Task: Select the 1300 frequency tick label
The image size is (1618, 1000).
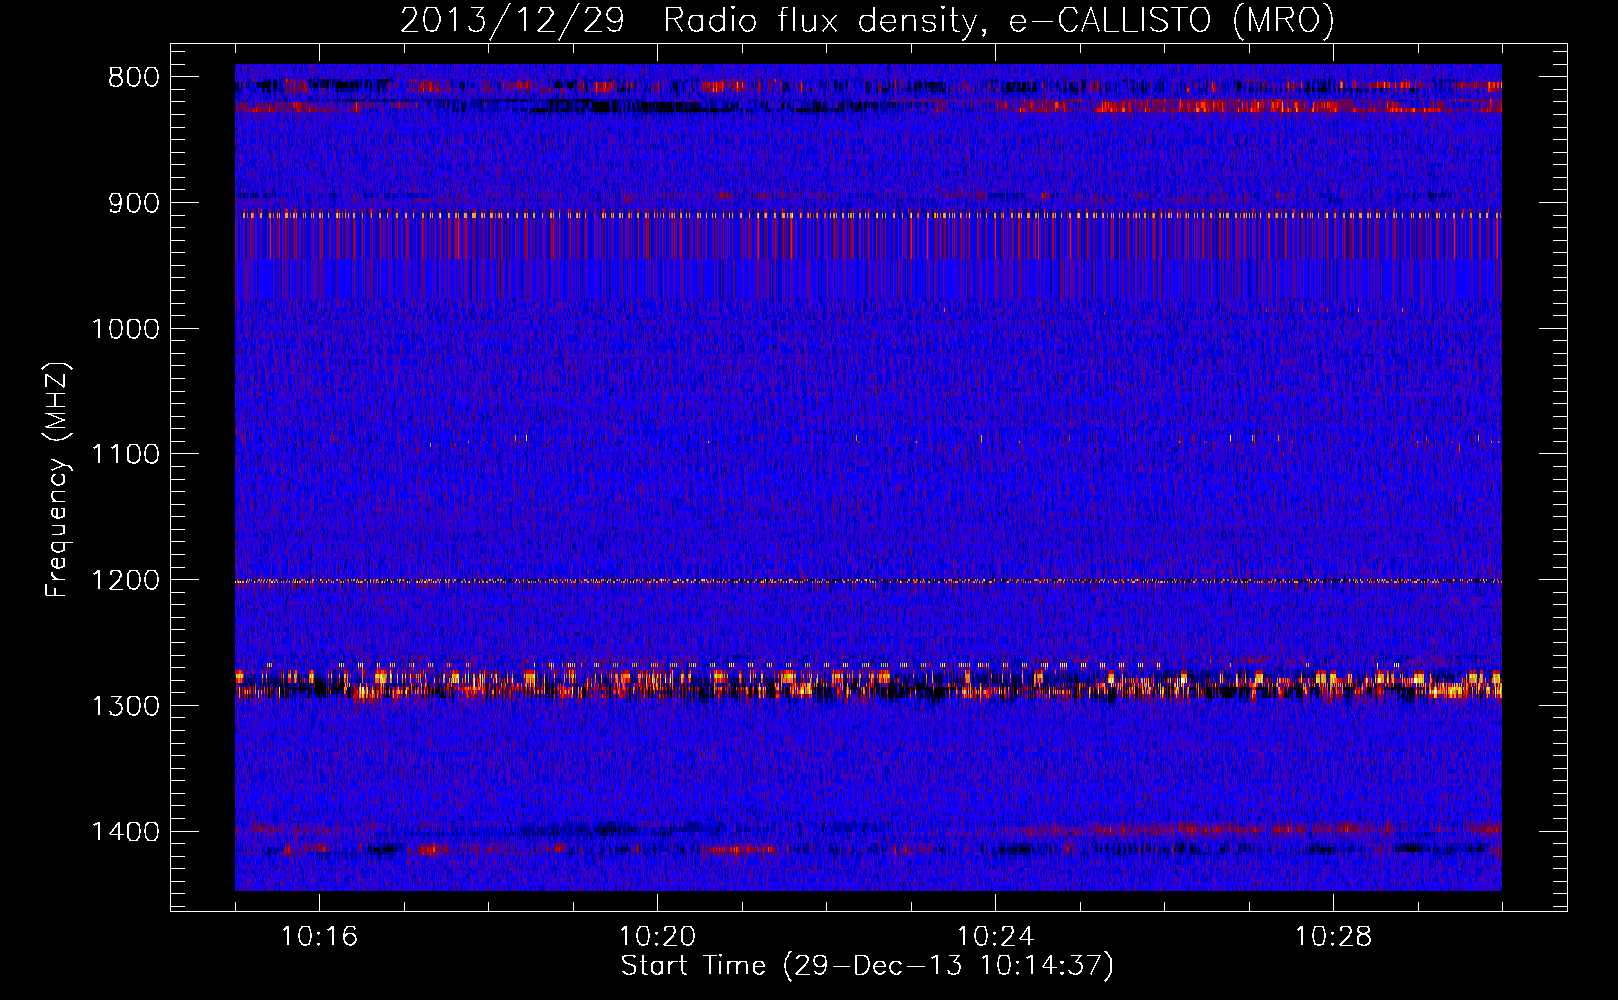Action: [125, 706]
